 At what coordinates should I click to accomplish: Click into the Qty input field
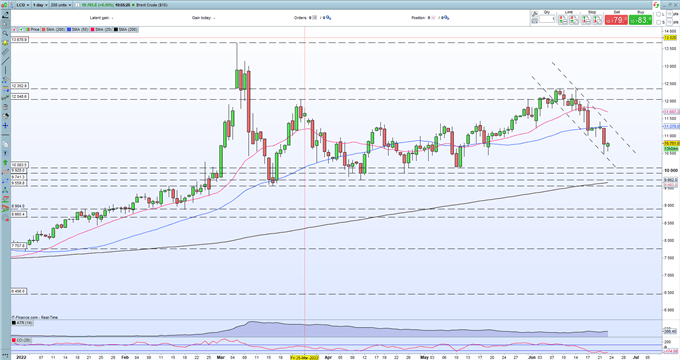tap(547, 19)
